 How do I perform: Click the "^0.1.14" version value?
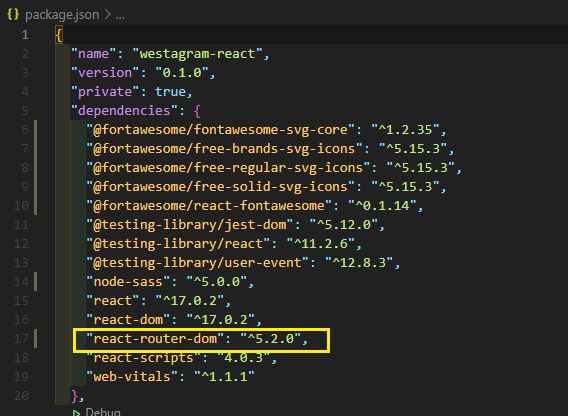pos(383,206)
